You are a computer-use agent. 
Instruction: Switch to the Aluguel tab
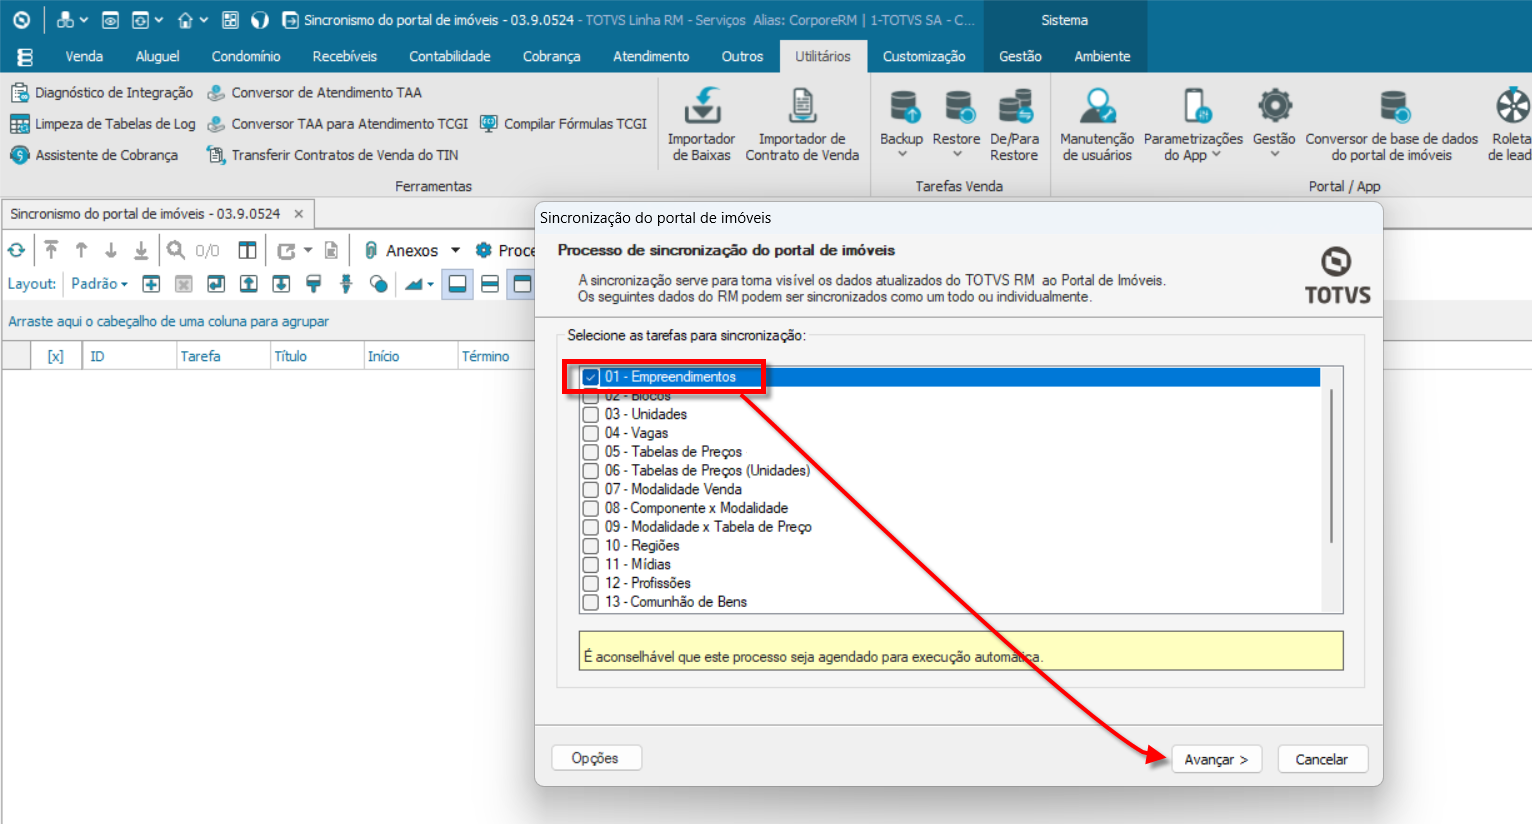coord(158,57)
